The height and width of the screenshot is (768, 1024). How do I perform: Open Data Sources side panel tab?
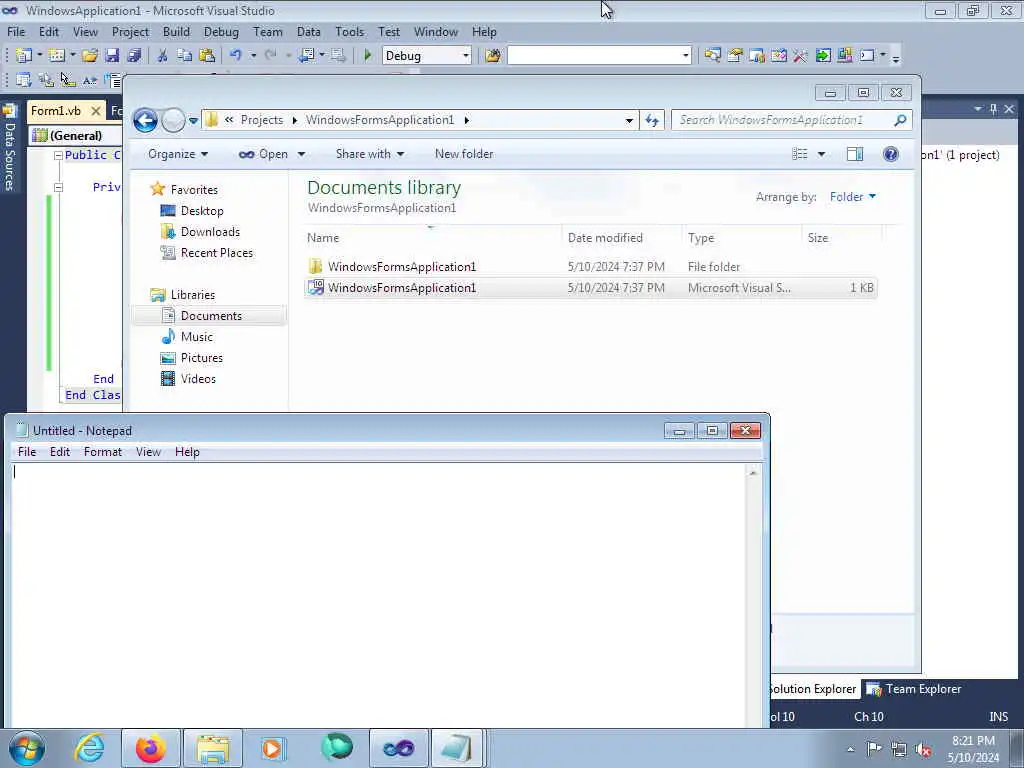9,150
